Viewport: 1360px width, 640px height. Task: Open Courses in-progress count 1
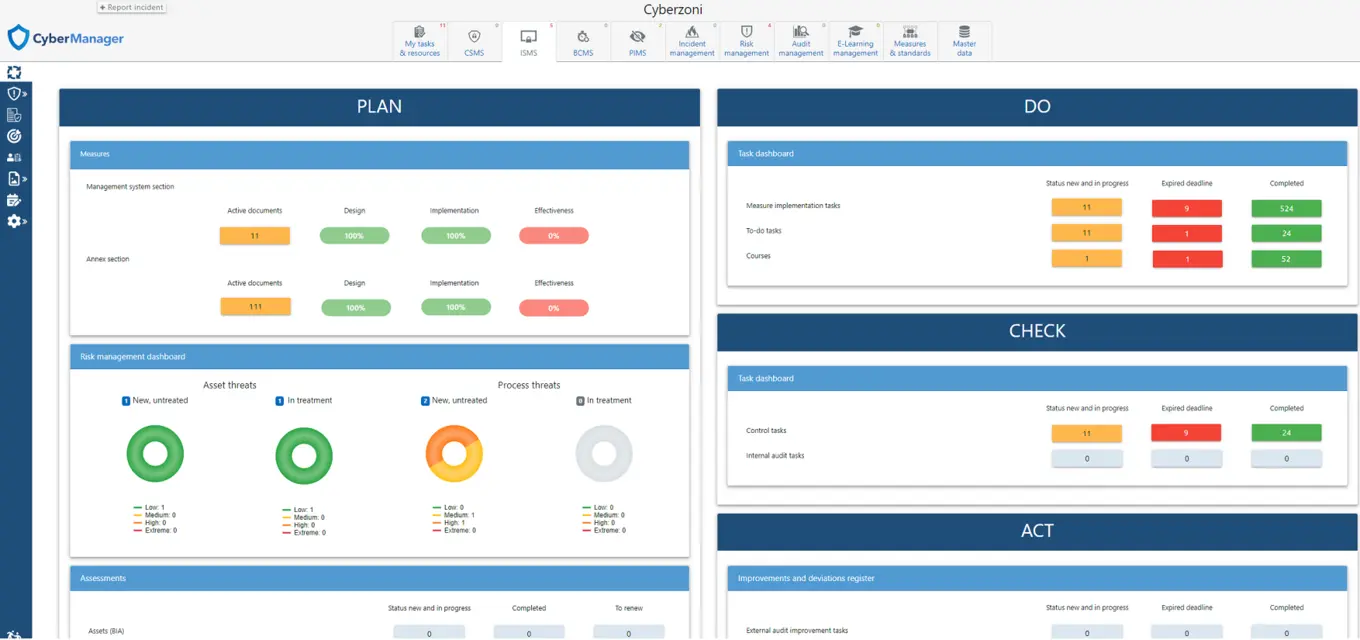(x=1087, y=258)
